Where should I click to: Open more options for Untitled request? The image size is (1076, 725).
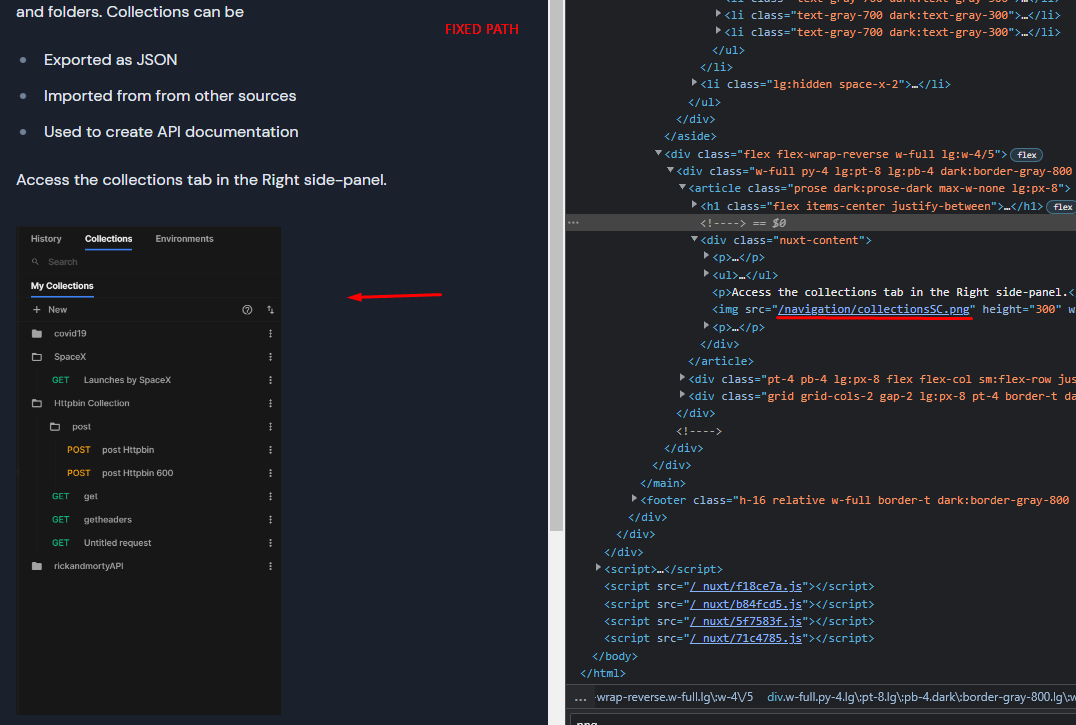[270, 543]
